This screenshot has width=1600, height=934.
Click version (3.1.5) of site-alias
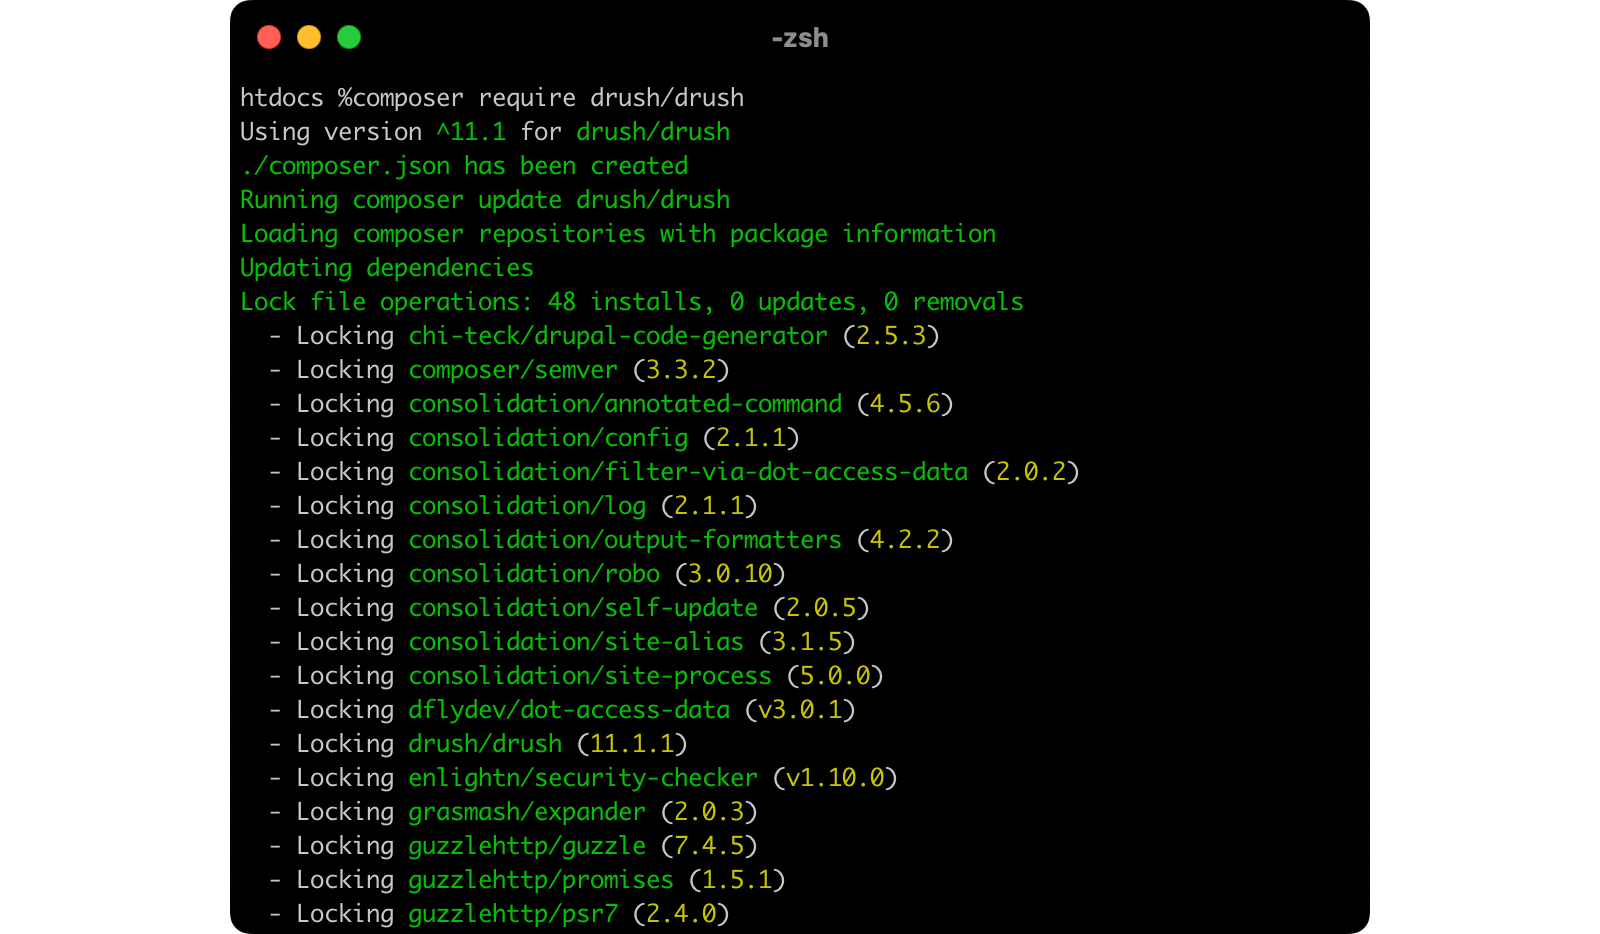point(807,642)
